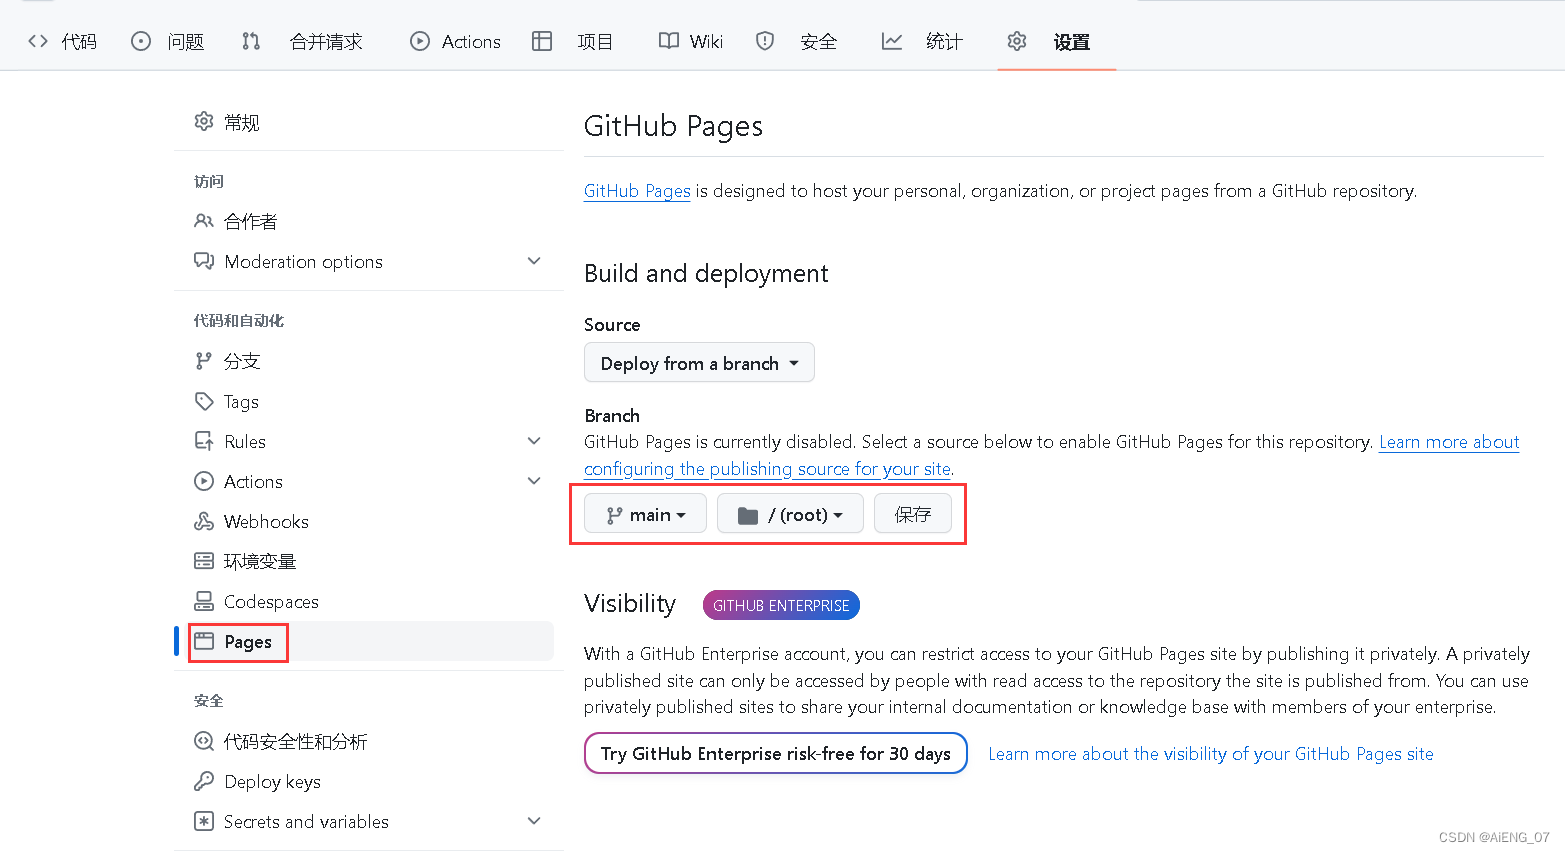Image resolution: width=1565 pixels, height=853 pixels.
Task: Click the branch icon in the main dropdown
Action: pyautogui.click(x=614, y=515)
